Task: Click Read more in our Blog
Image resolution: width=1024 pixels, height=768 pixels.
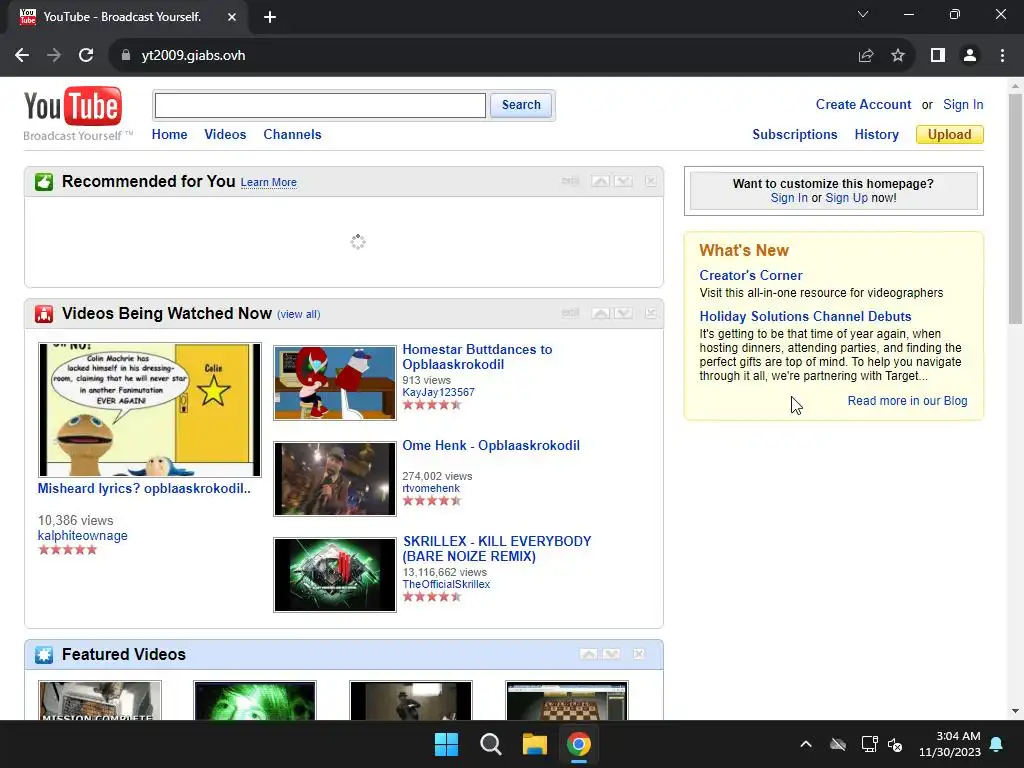Action: [907, 401]
